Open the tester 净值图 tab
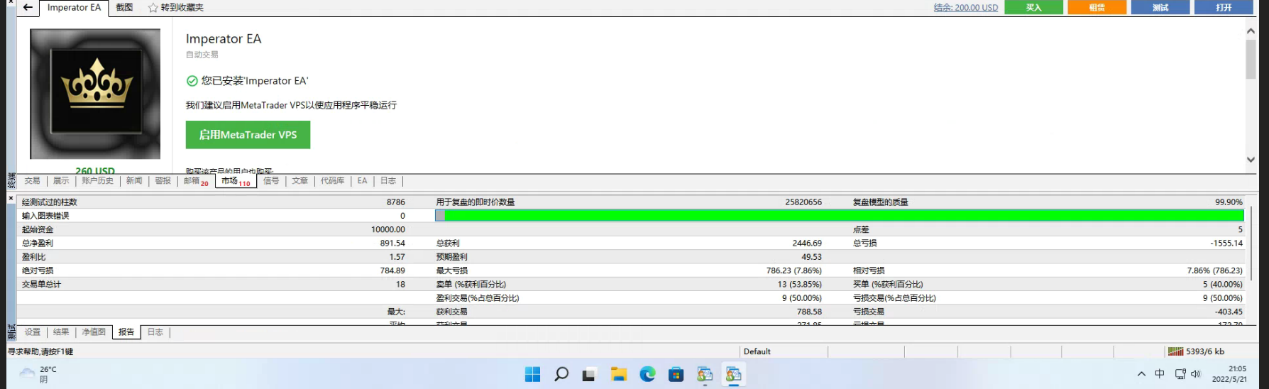1269x389 pixels. click(94, 331)
